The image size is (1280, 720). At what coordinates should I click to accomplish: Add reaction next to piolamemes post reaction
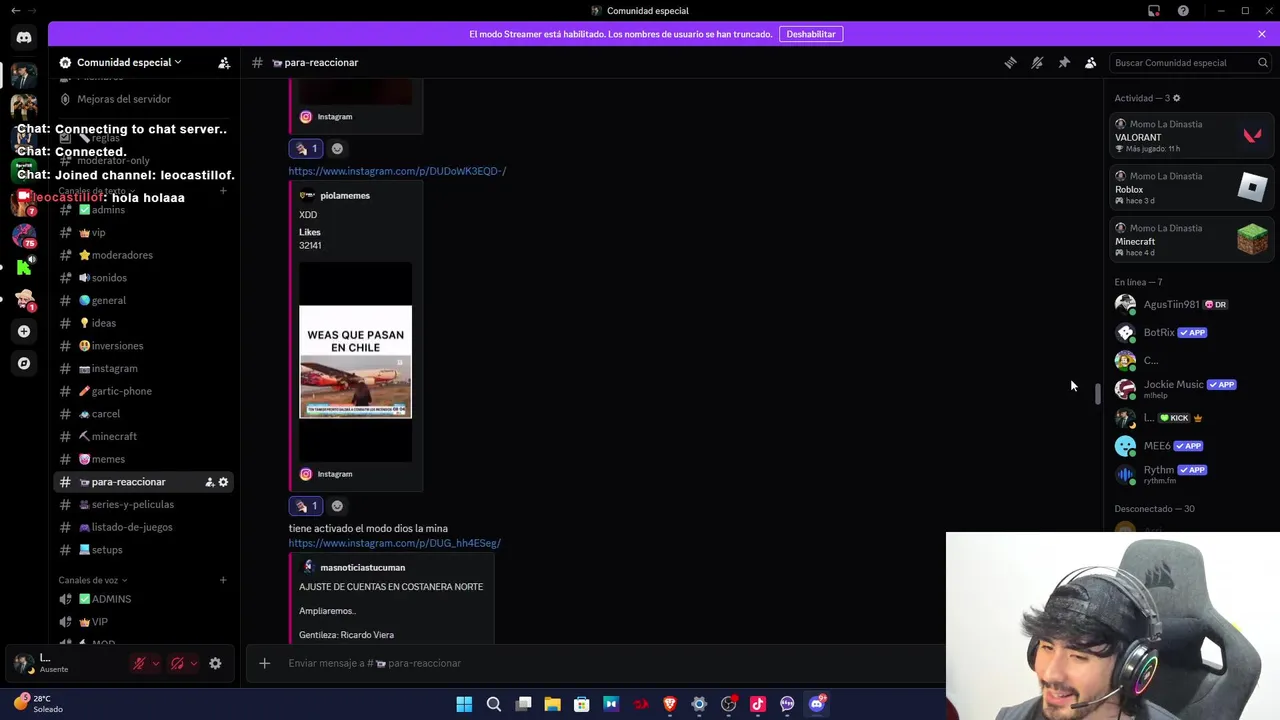tap(337, 506)
